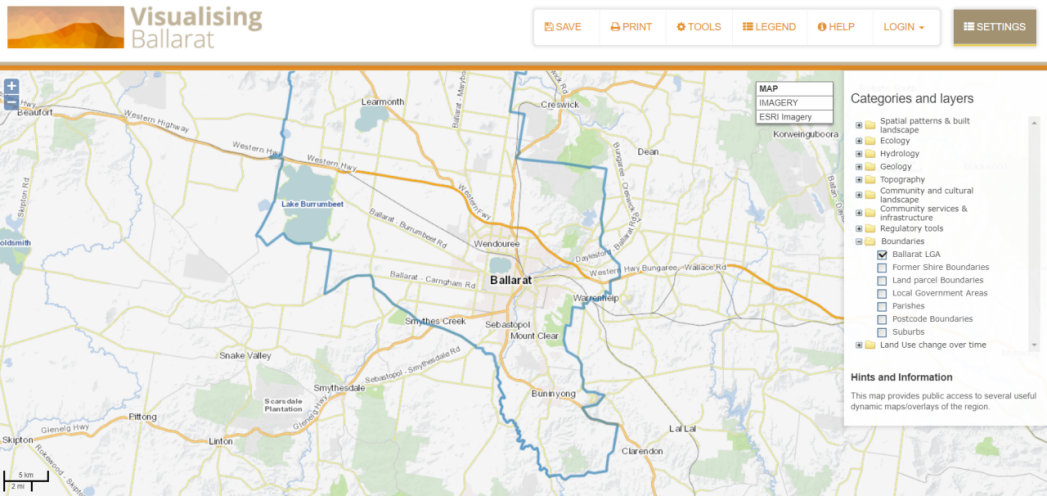This screenshot has width=1047, height=496.
Task: Click the Learmonth map label
Action: coord(383,102)
